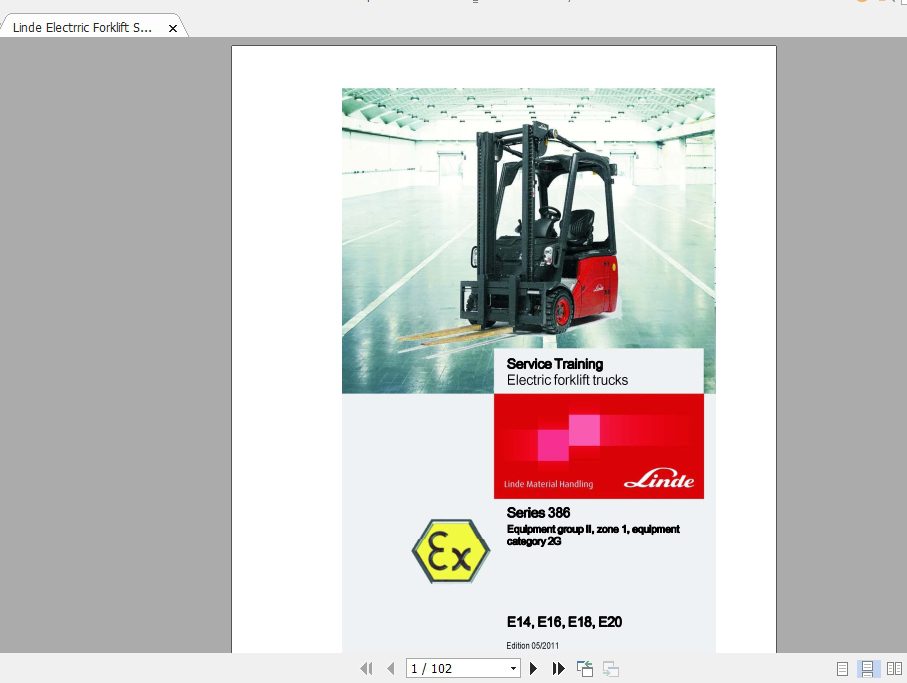
Task: Switch to single page layout
Action: point(842,669)
